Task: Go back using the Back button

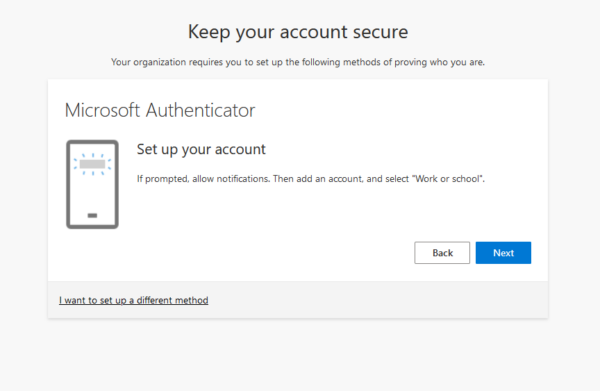Action: tap(442, 253)
